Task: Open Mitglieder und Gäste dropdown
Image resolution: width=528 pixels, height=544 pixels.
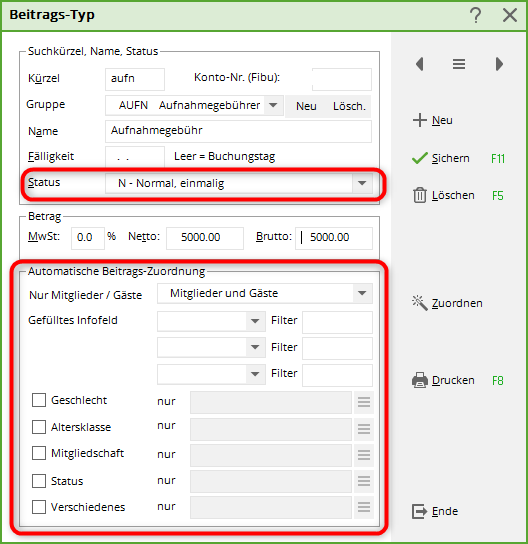Action: click(x=265, y=294)
